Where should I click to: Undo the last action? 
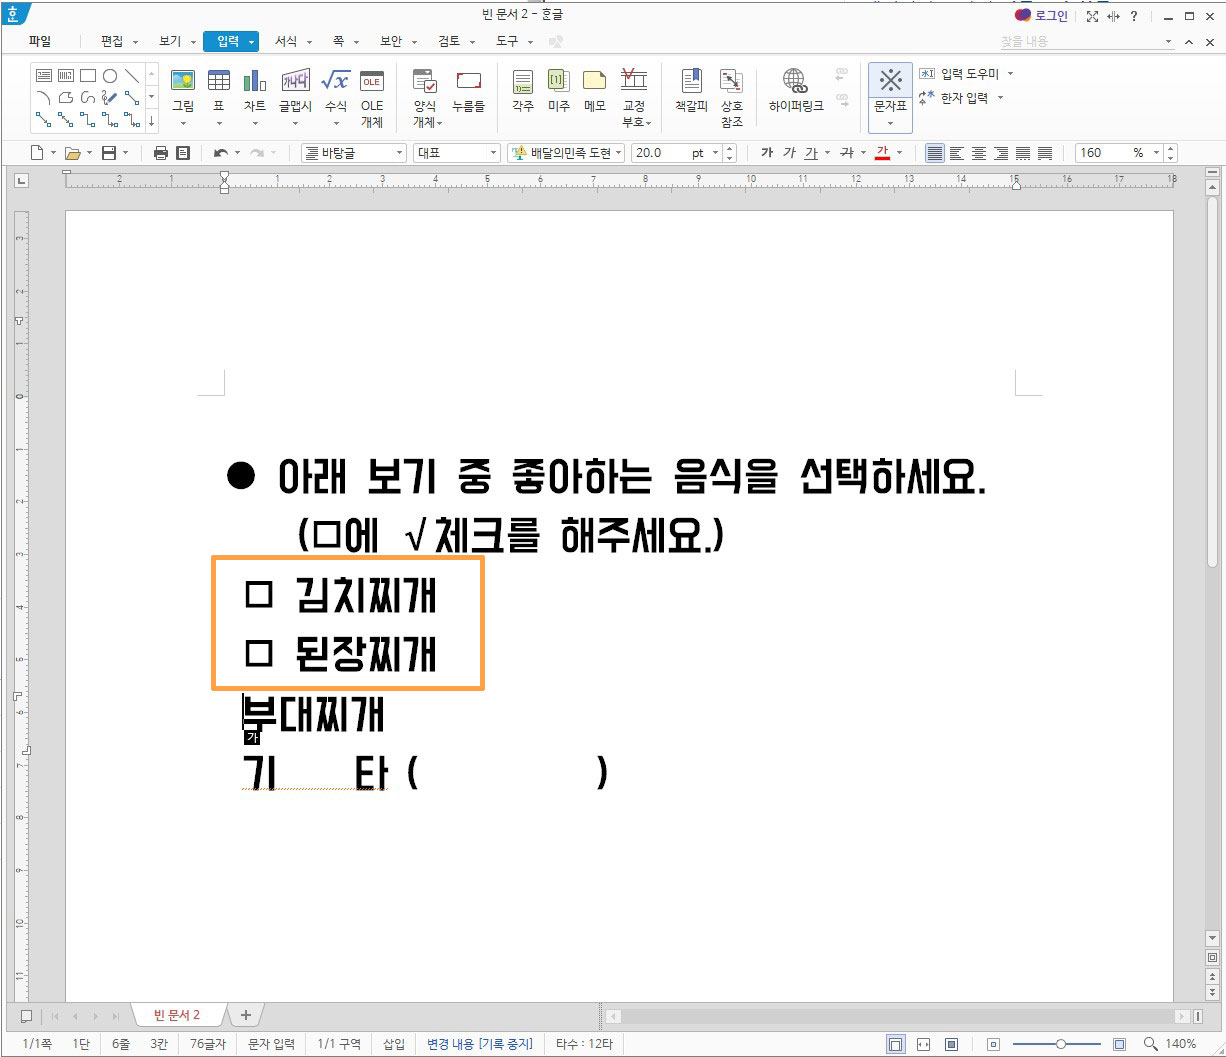click(x=220, y=153)
